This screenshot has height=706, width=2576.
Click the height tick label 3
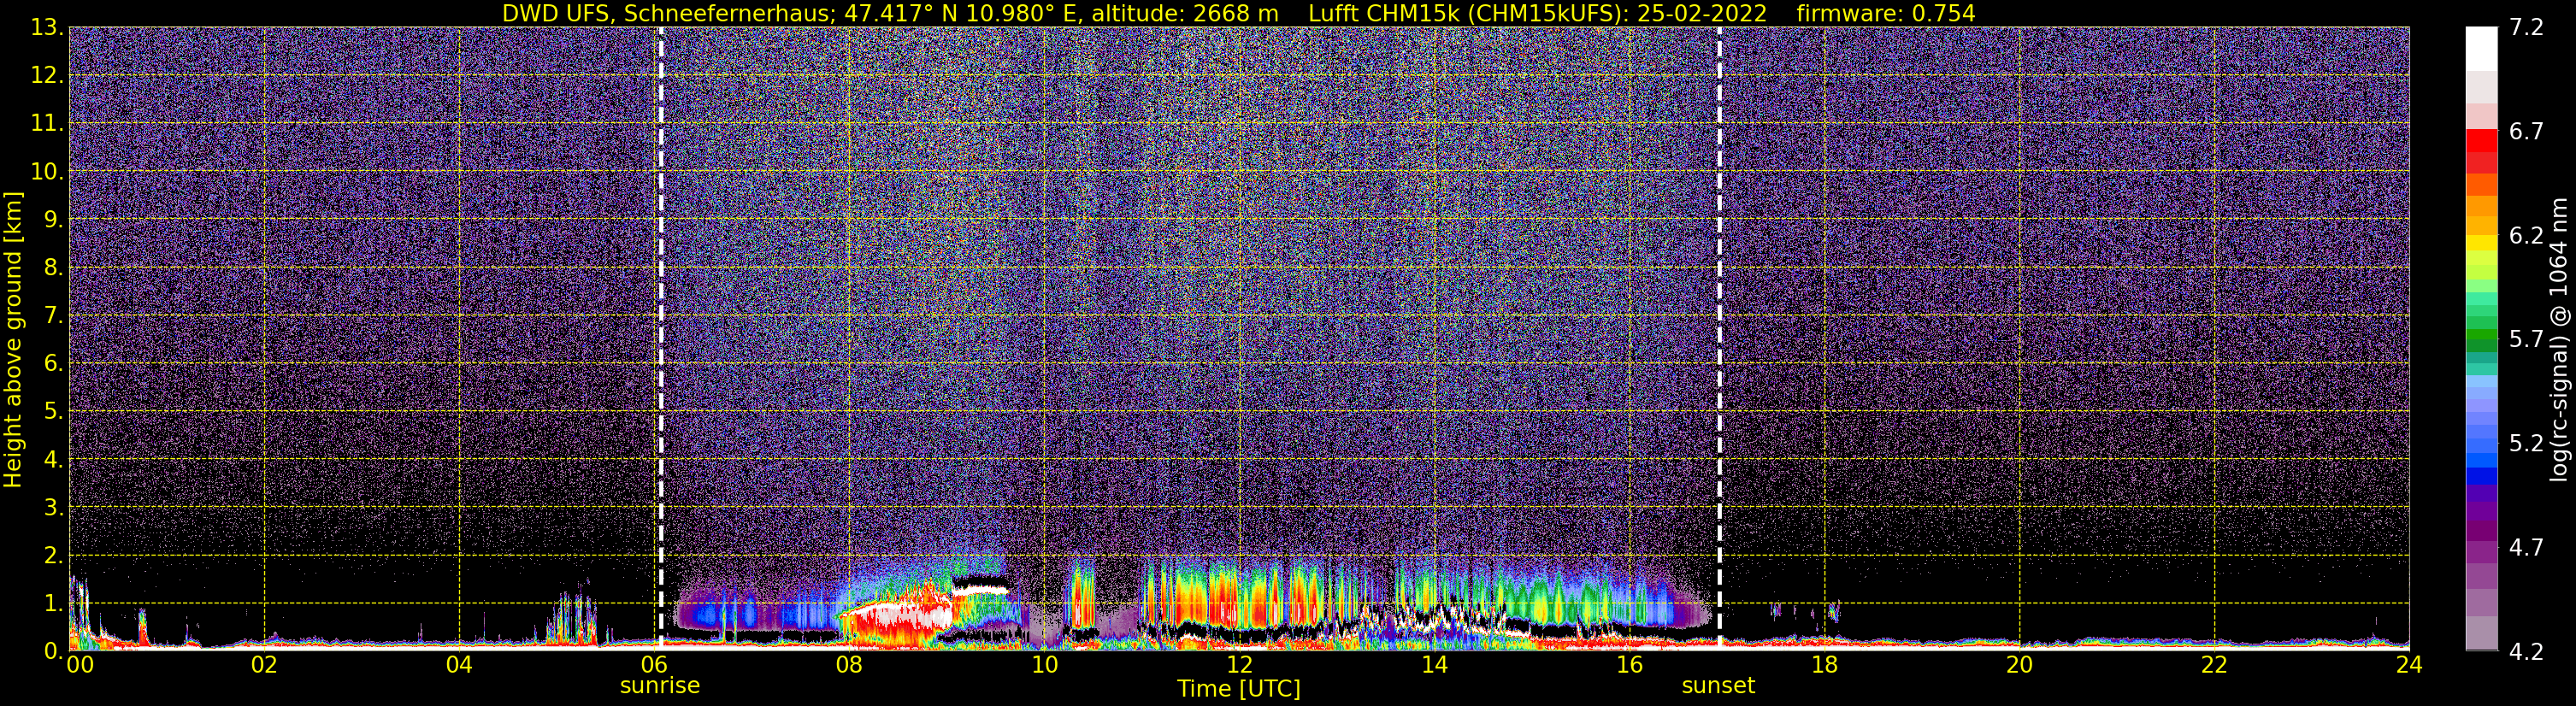tap(52, 508)
